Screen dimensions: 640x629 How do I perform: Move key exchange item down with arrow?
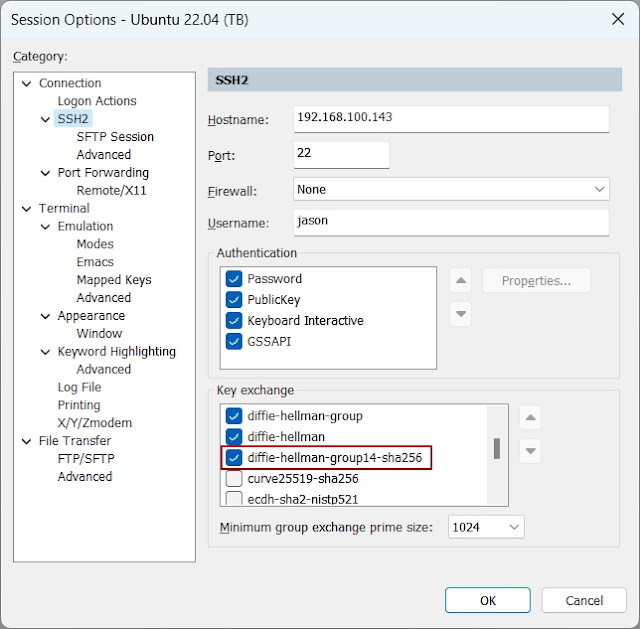(530, 451)
